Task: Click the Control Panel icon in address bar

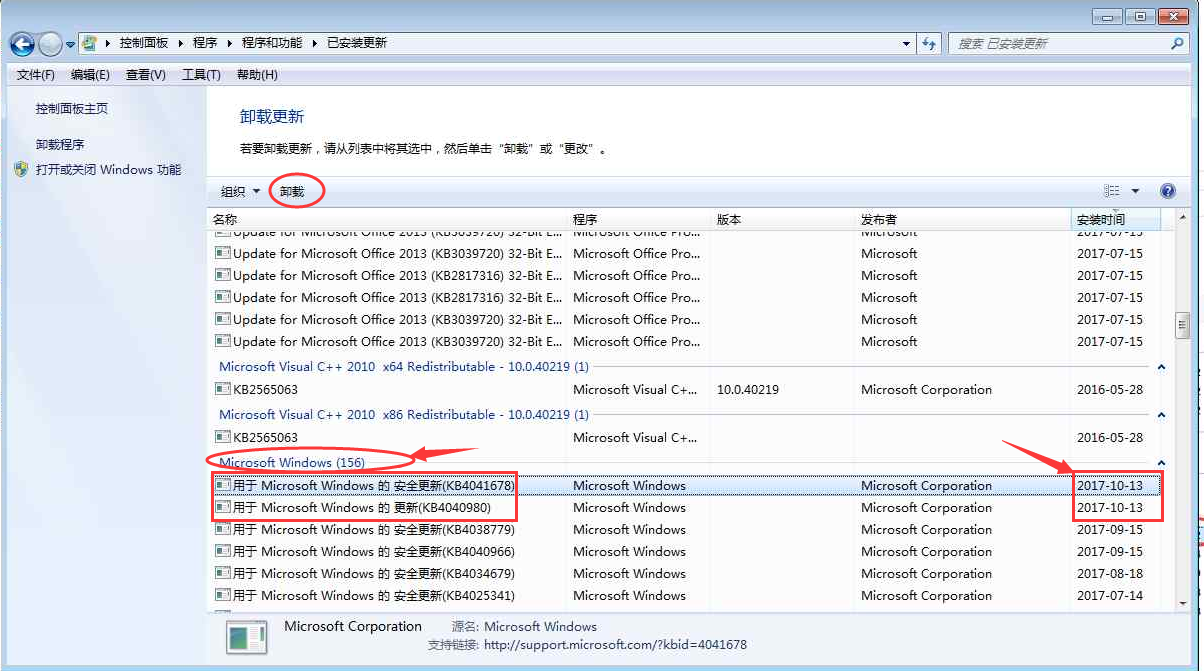Action: point(91,43)
